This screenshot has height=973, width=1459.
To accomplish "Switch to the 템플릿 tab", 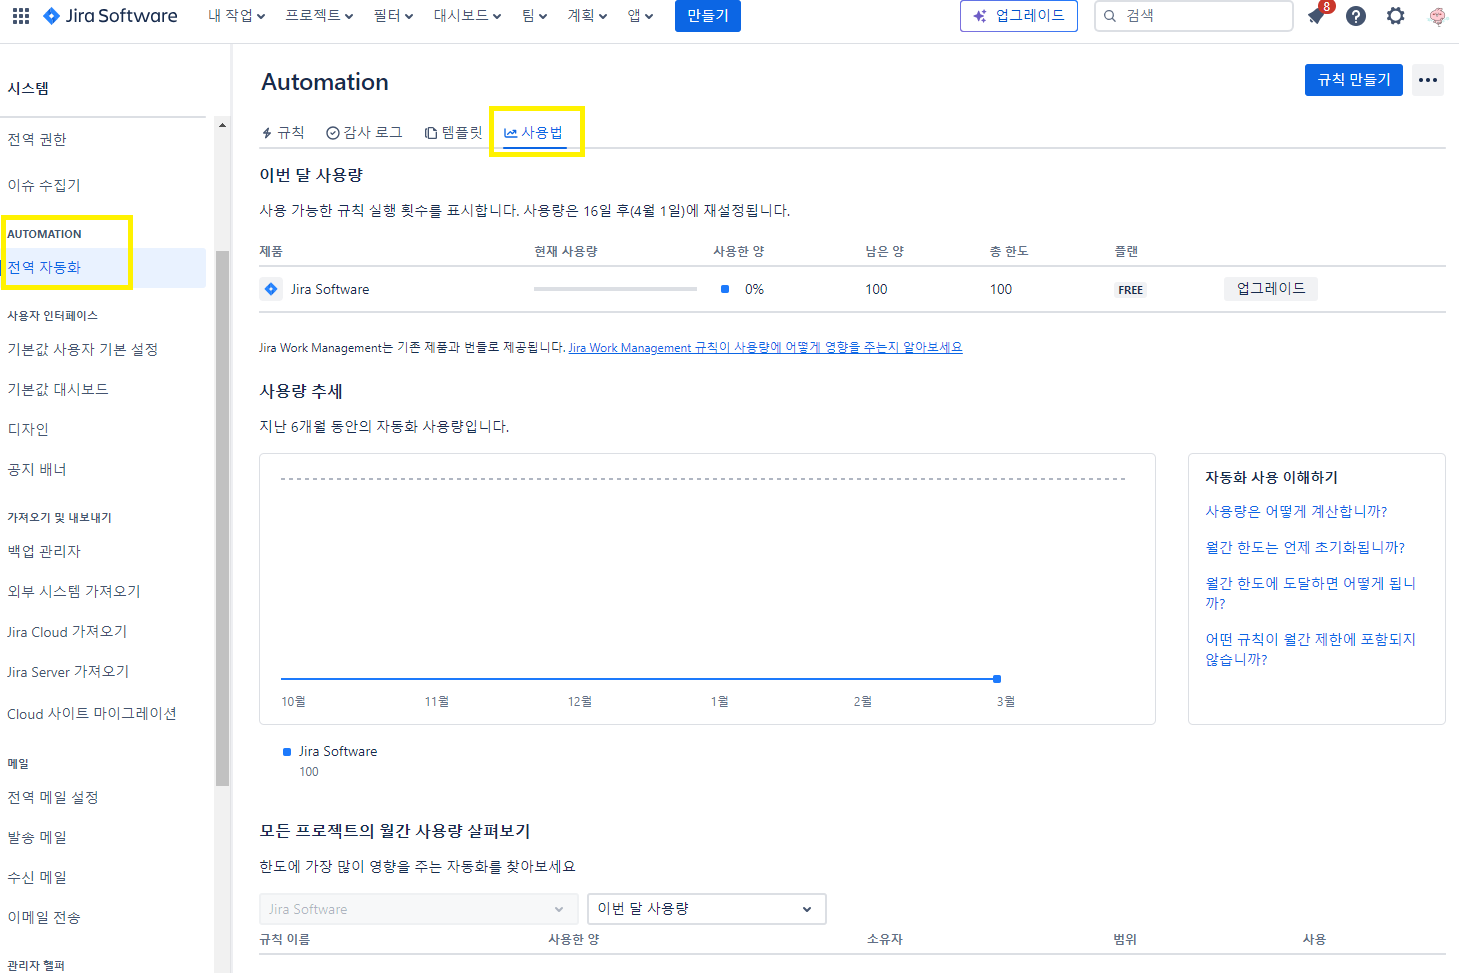I will (453, 132).
